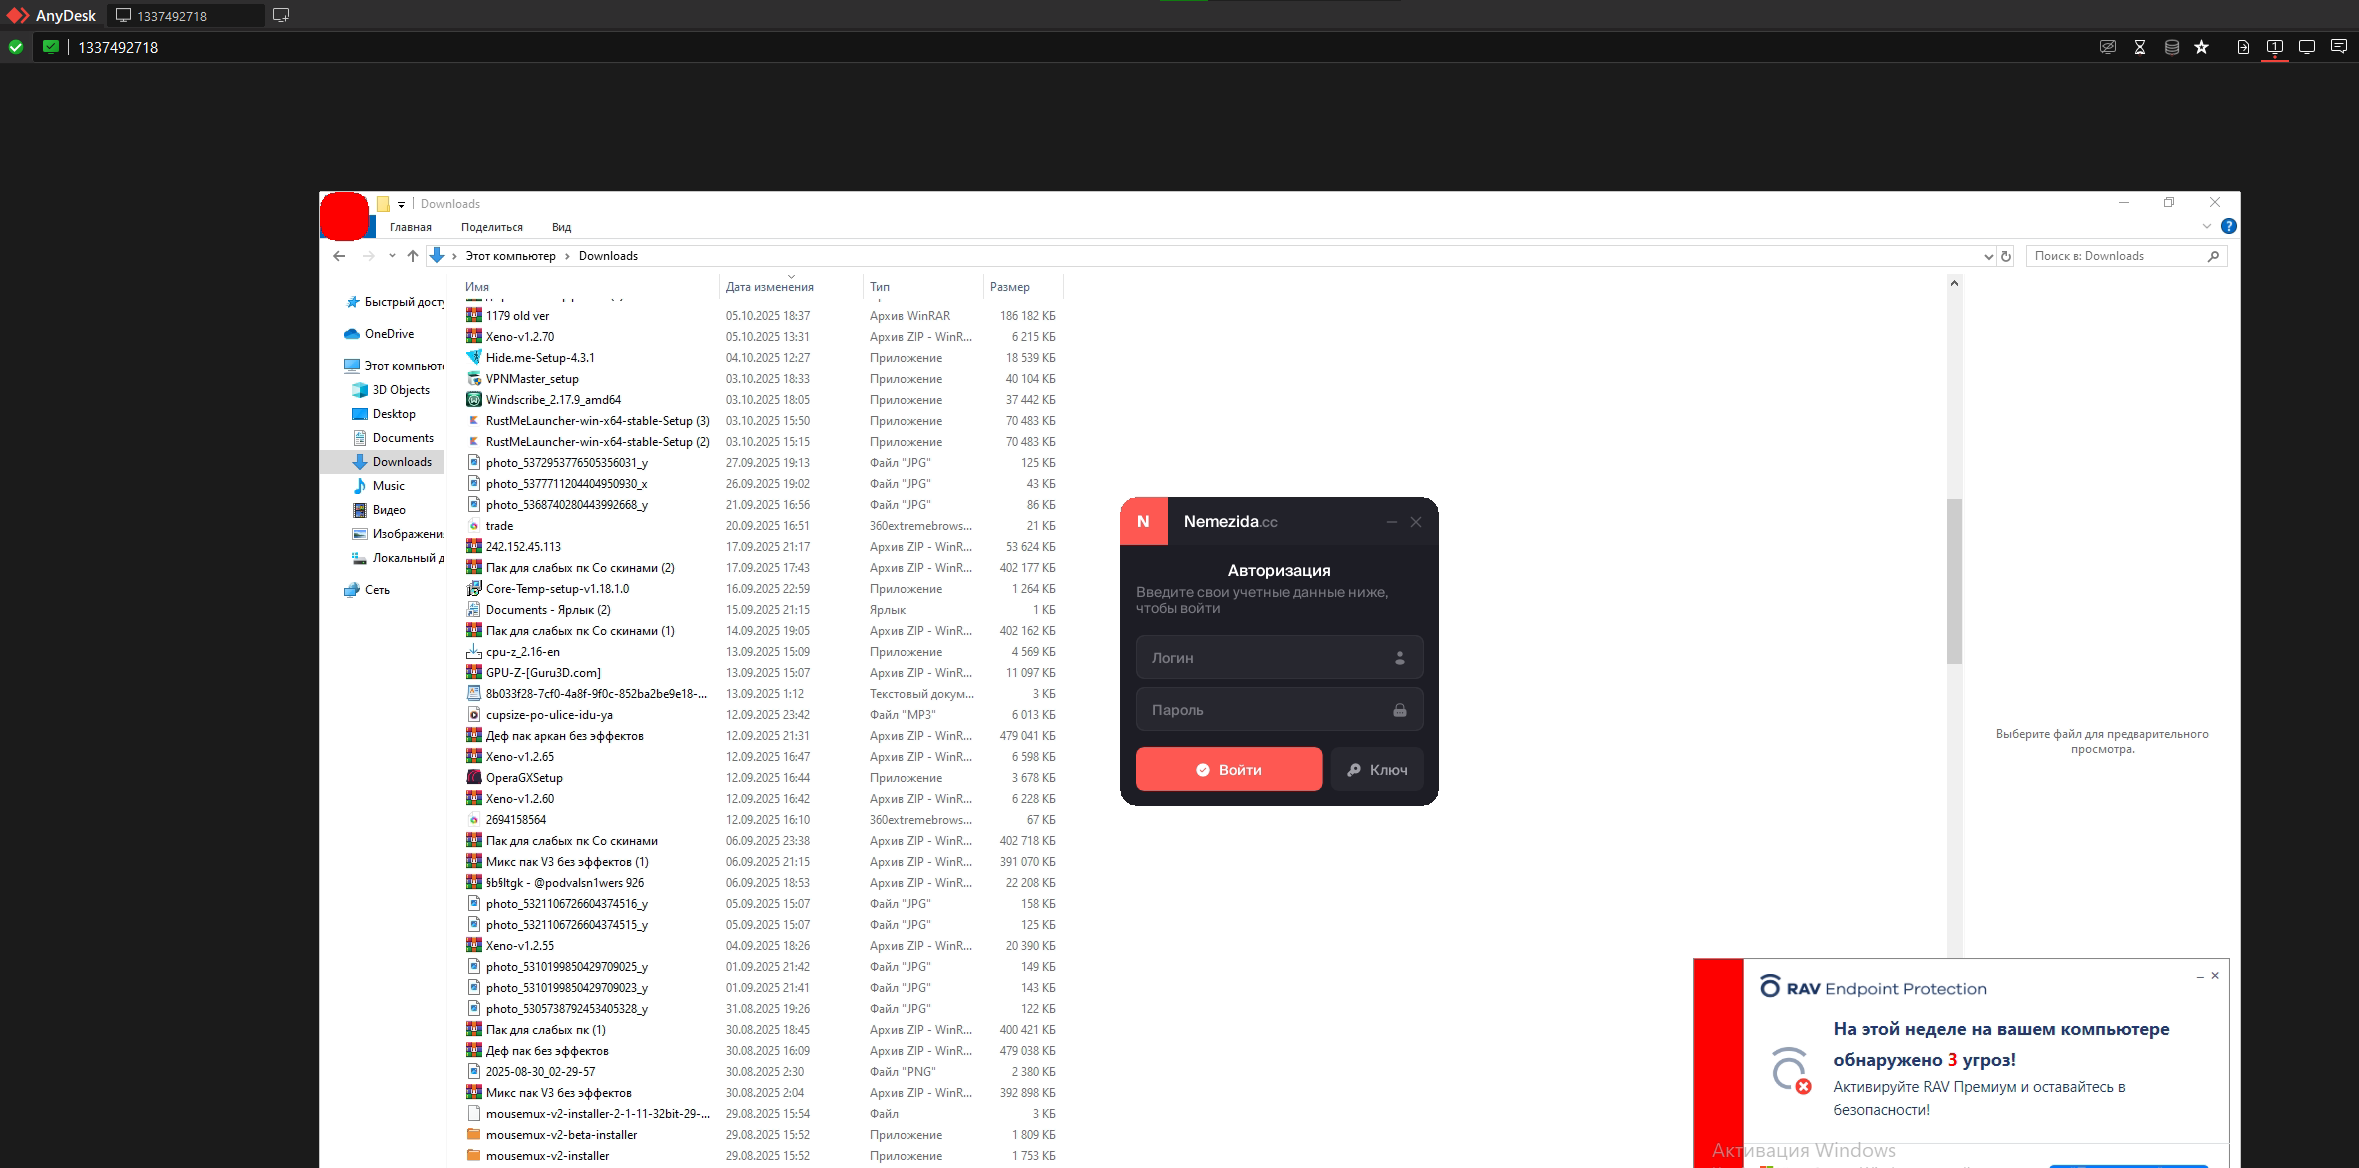This screenshot has height=1168, width=2359.
Task: Click the Логин input field
Action: (x=1265, y=658)
